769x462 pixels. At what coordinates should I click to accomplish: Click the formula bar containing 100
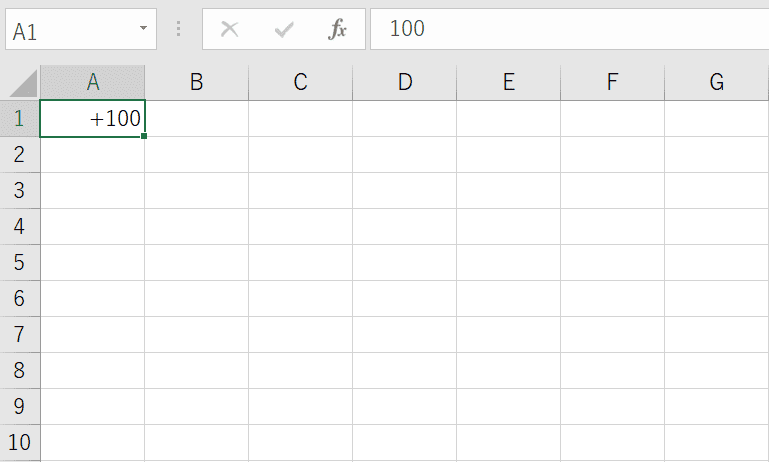tap(569, 29)
